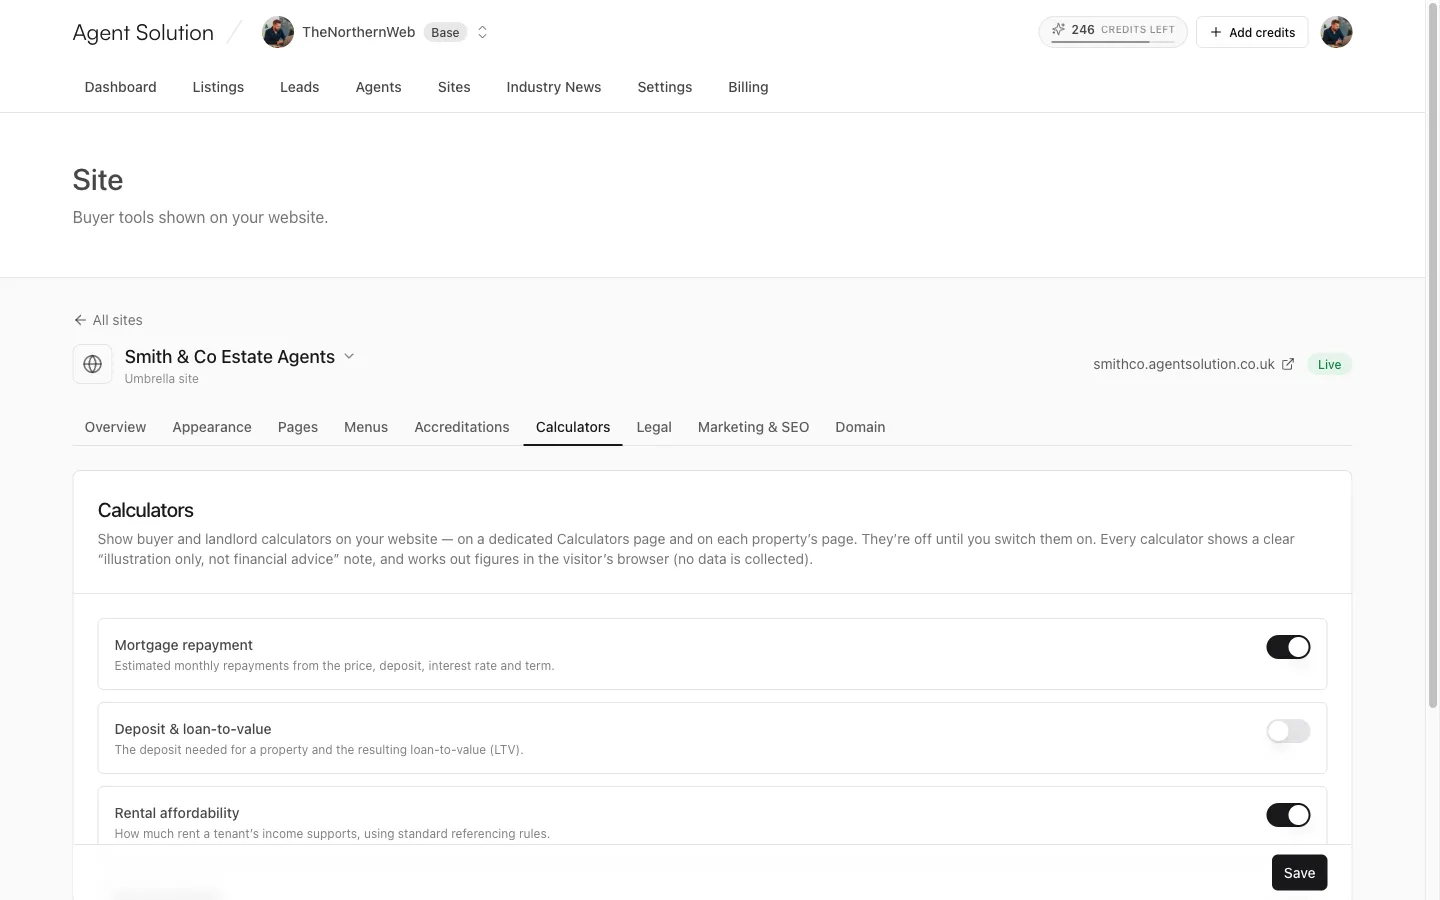This screenshot has height=900, width=1440.
Task: Click the Mortgage repayment title
Action: pos(184,645)
